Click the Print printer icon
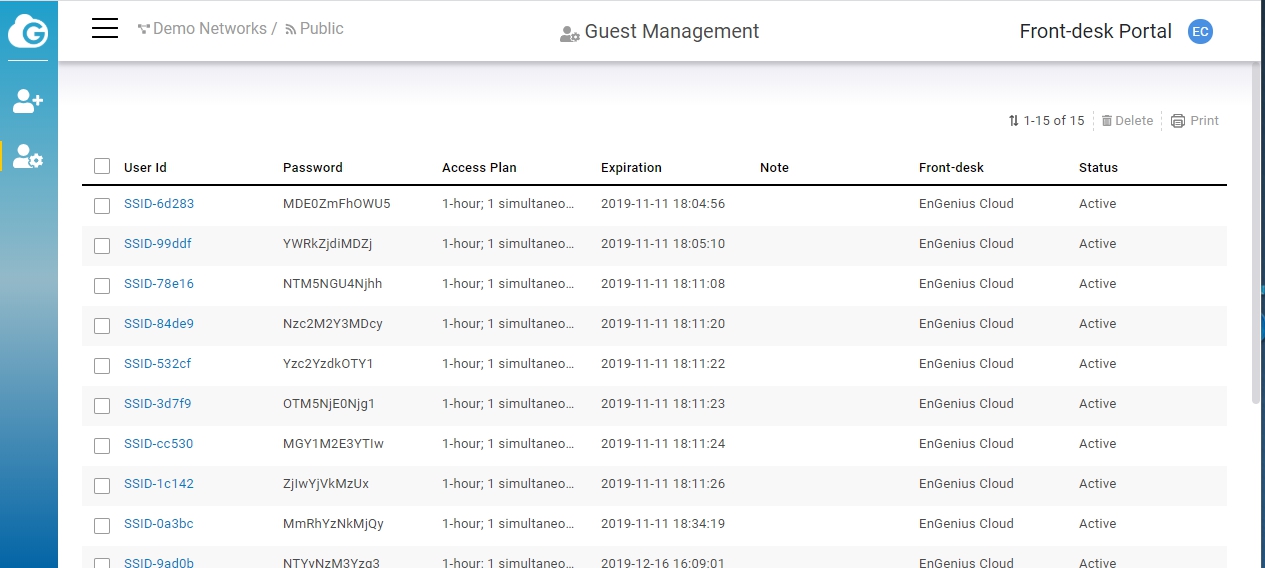 (x=1178, y=121)
